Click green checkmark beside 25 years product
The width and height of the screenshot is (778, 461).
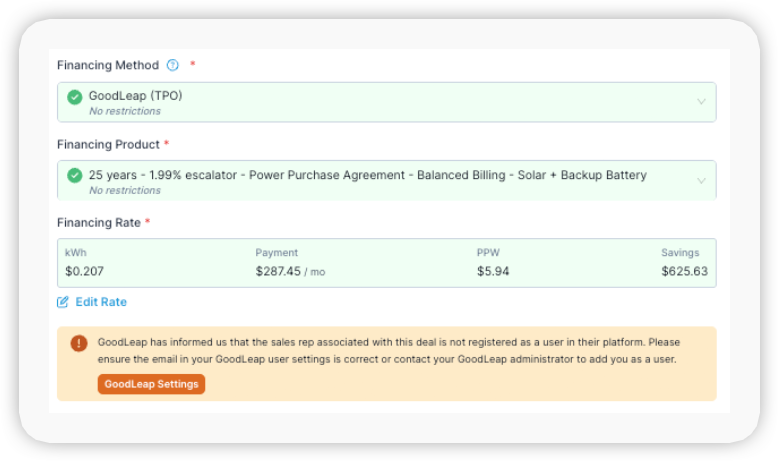click(x=75, y=176)
